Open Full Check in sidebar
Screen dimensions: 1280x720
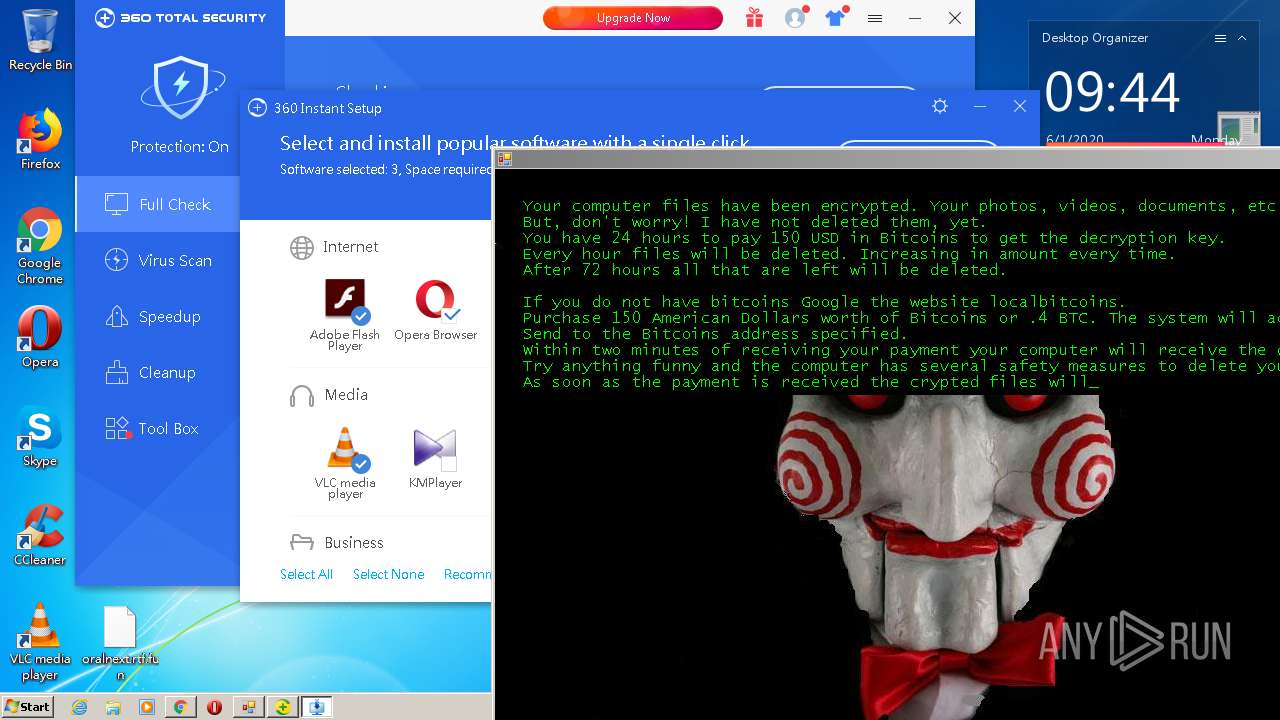pyautogui.click(x=158, y=204)
